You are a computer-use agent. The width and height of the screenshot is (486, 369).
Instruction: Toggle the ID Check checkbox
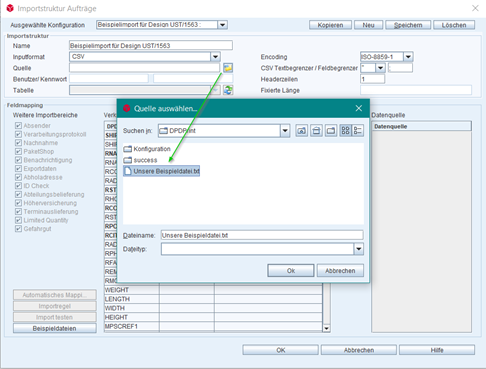pos(18,186)
